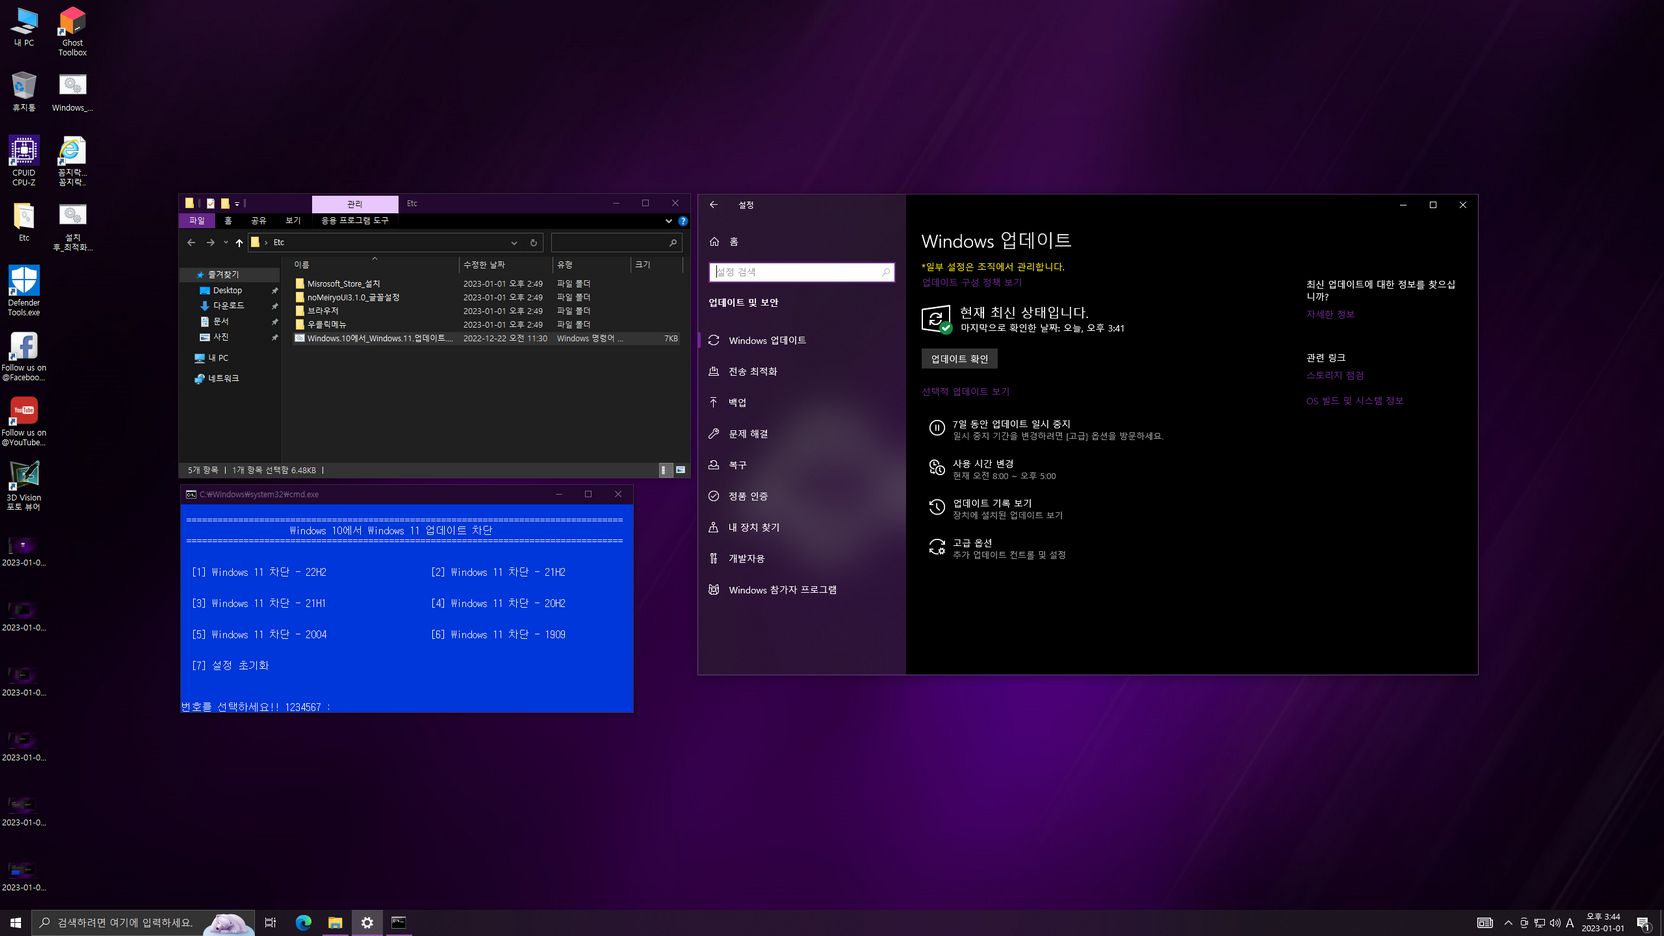
Task: Open the 홈 ribbon tab in File Explorer
Action: [228, 221]
